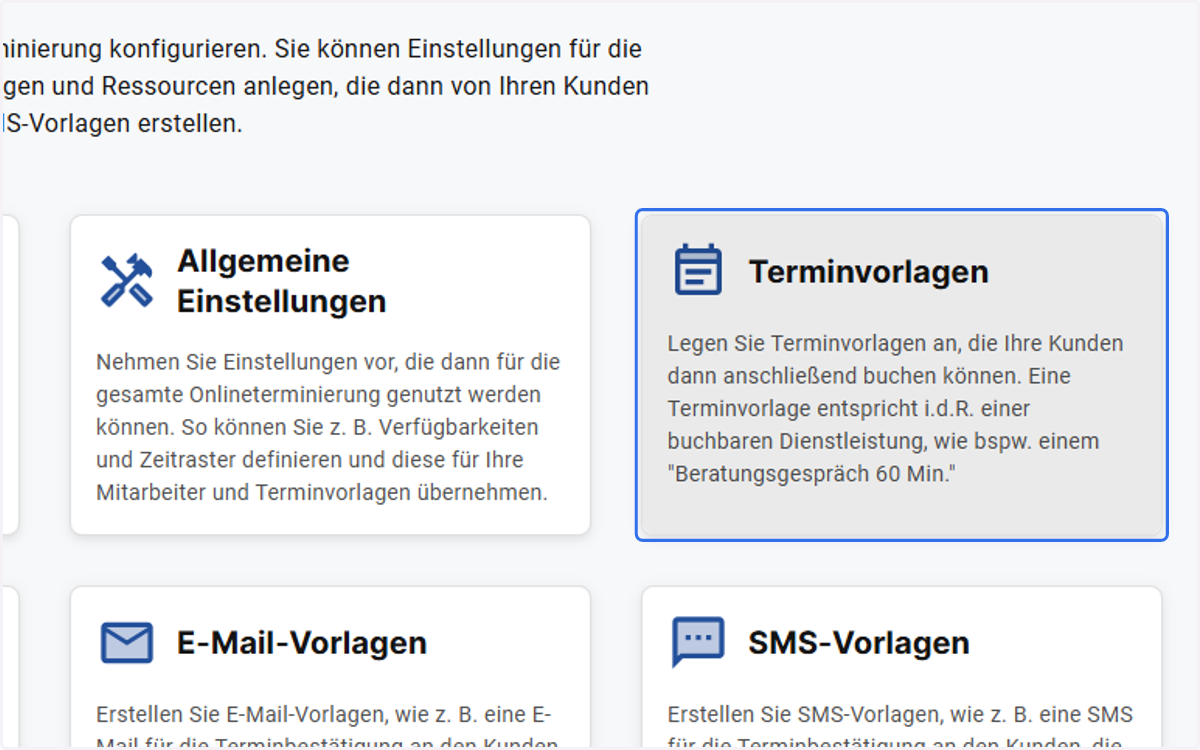This screenshot has width=1200, height=750.
Task: Open Allgemeine Einstellungen heading
Action: [282, 281]
